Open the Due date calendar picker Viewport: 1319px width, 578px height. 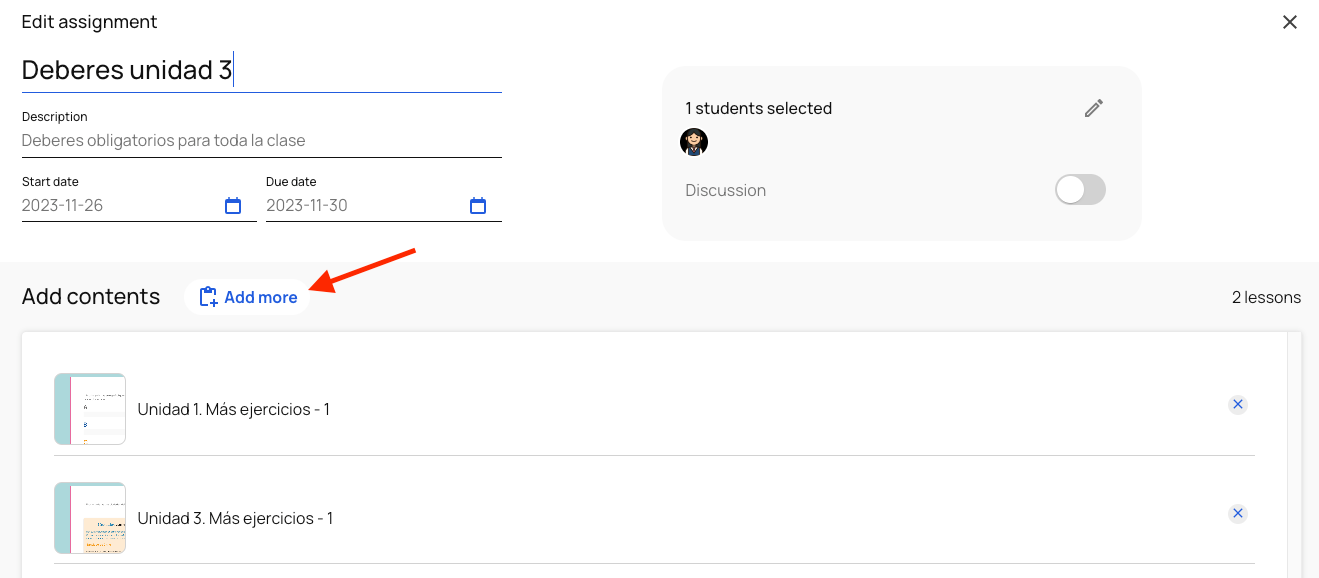click(478, 206)
